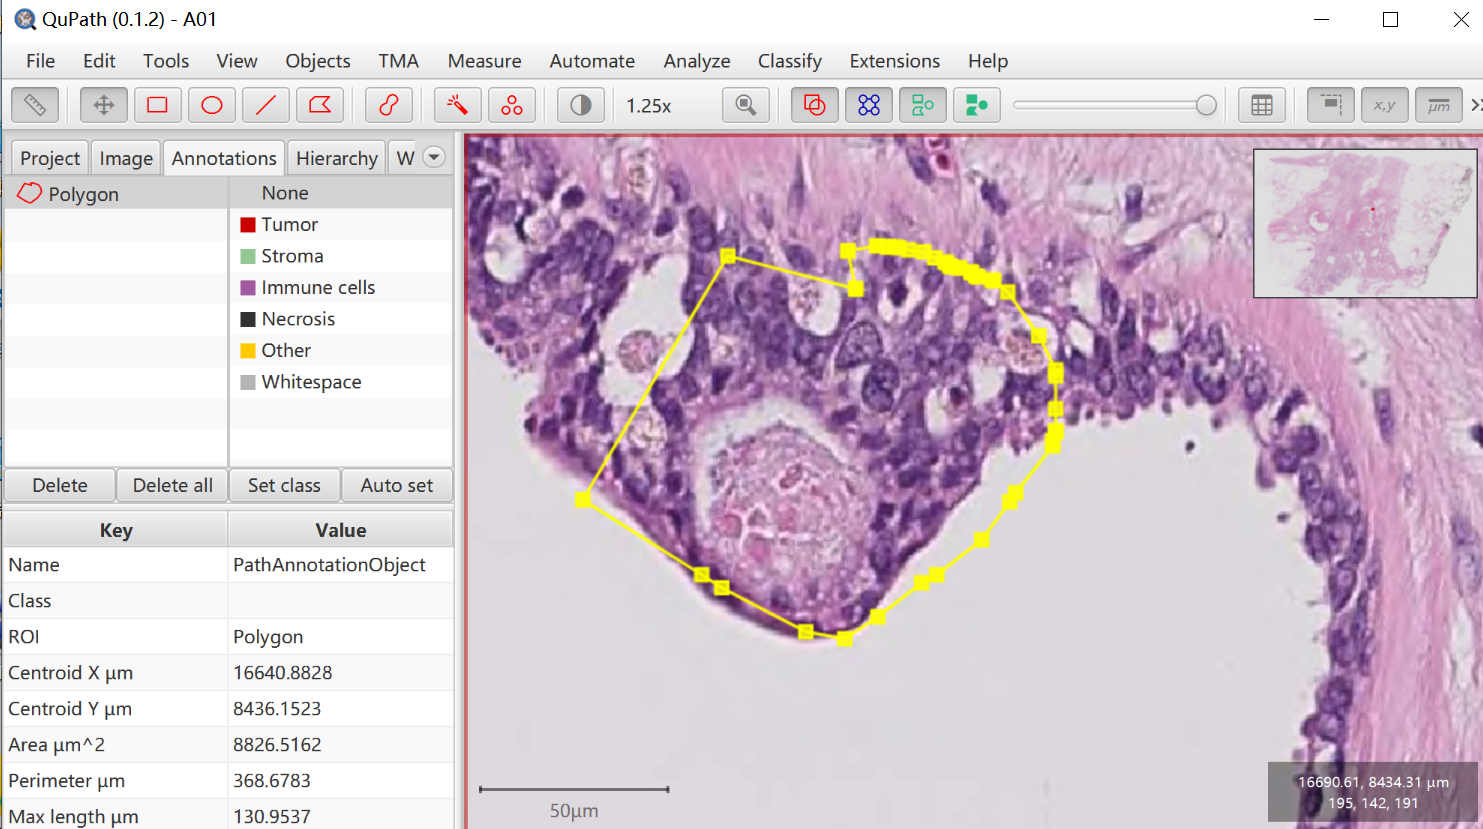Toggle the scalebar display
The width and height of the screenshot is (1483, 829).
pyautogui.click(x=1439, y=105)
